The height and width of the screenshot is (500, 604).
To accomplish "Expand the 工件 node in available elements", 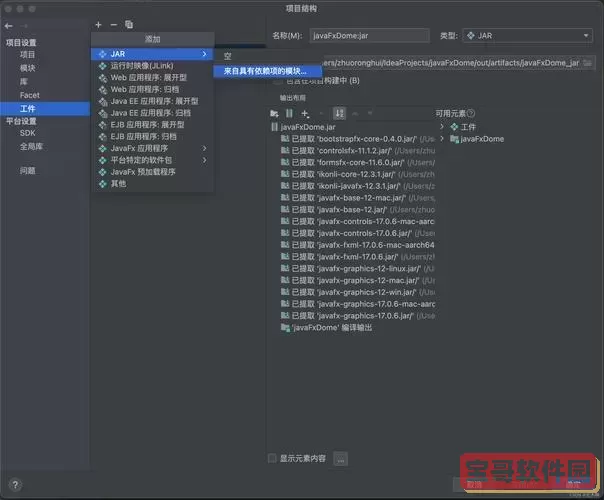I will [x=442, y=126].
